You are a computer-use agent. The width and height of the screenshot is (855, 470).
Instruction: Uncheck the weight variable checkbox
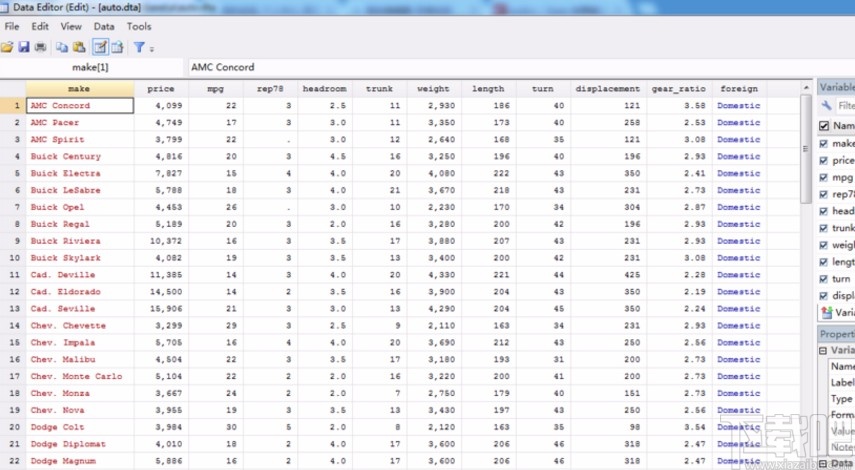coord(824,245)
